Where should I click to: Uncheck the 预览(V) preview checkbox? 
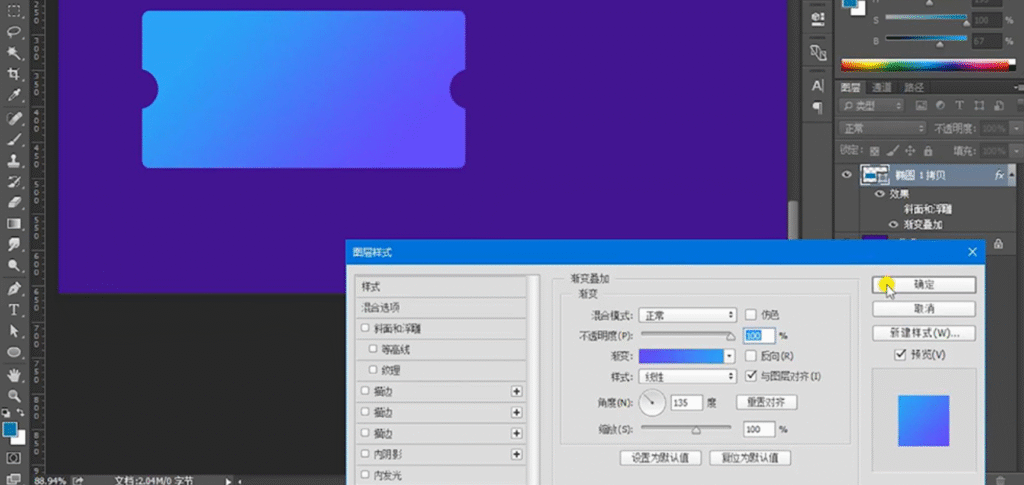click(901, 354)
